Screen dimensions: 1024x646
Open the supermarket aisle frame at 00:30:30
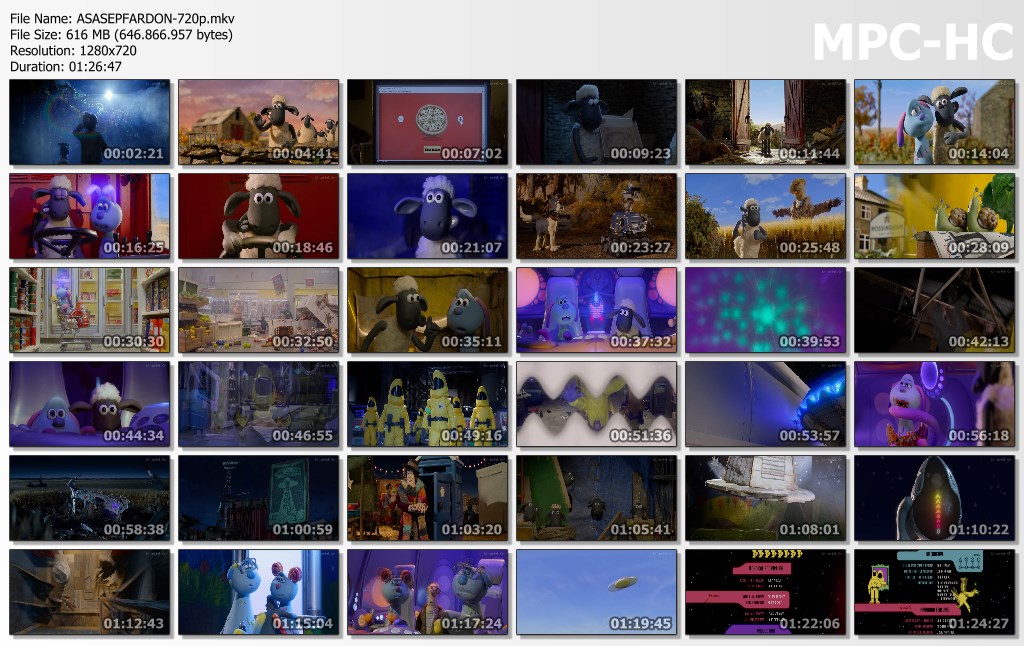(x=89, y=310)
